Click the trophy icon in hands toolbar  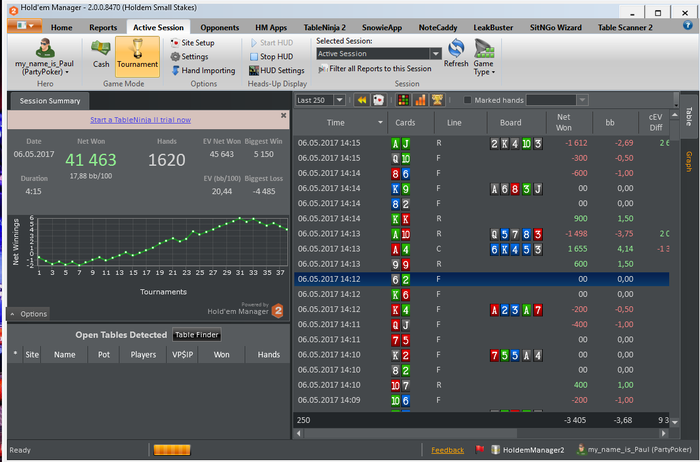tap(437, 100)
